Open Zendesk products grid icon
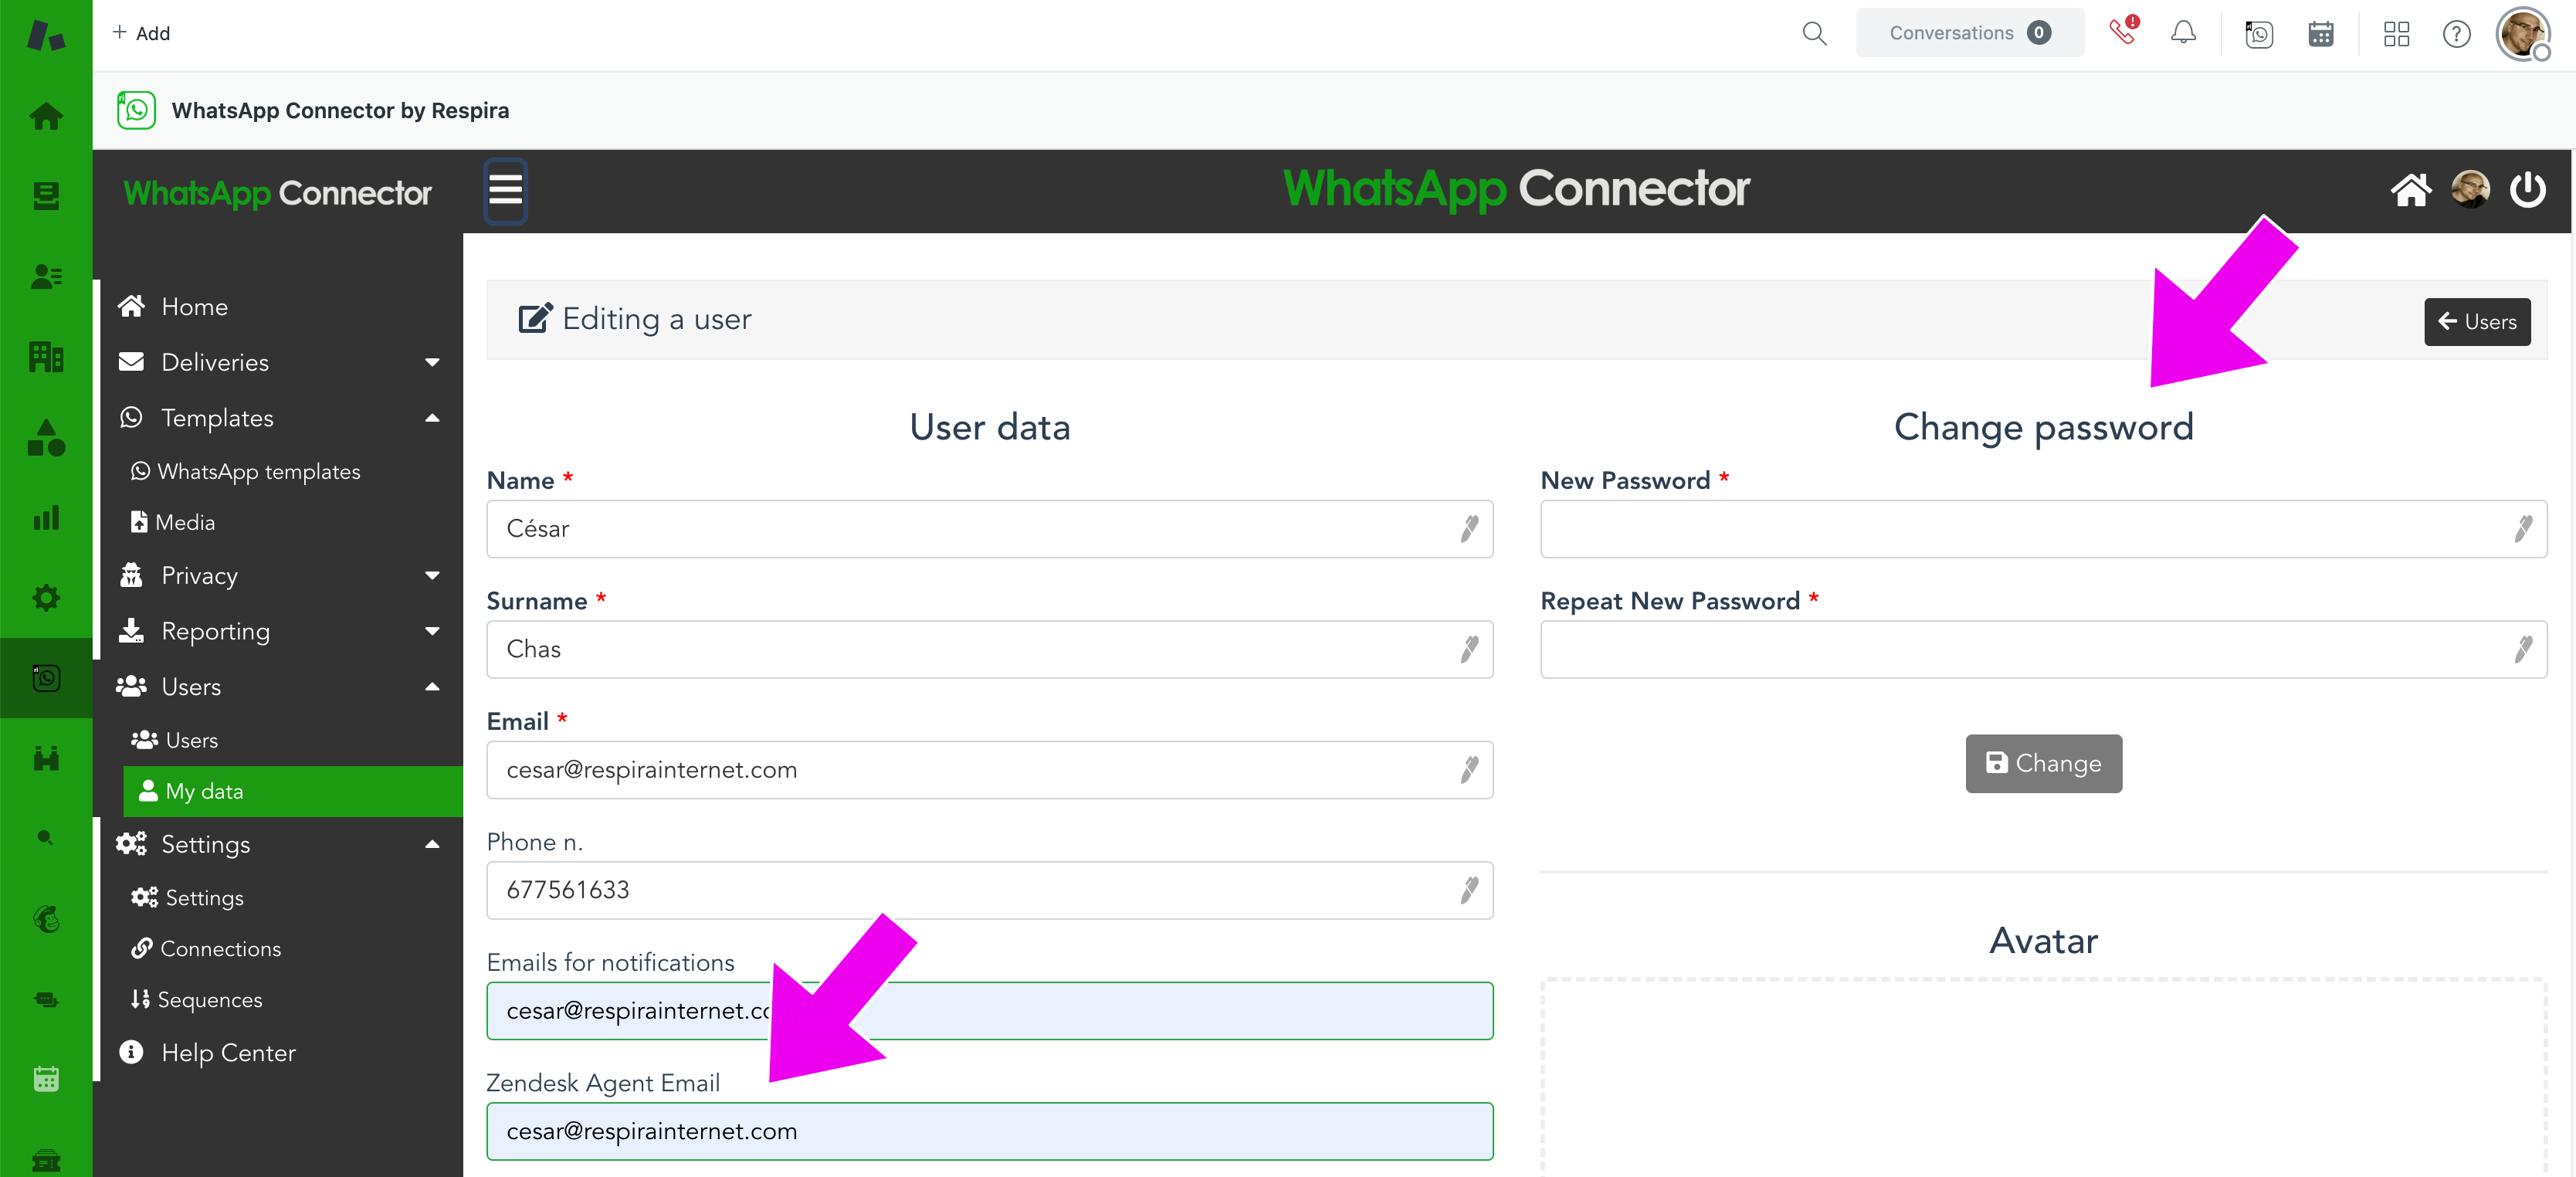The image size is (2576, 1177). pyautogui.click(x=2396, y=34)
